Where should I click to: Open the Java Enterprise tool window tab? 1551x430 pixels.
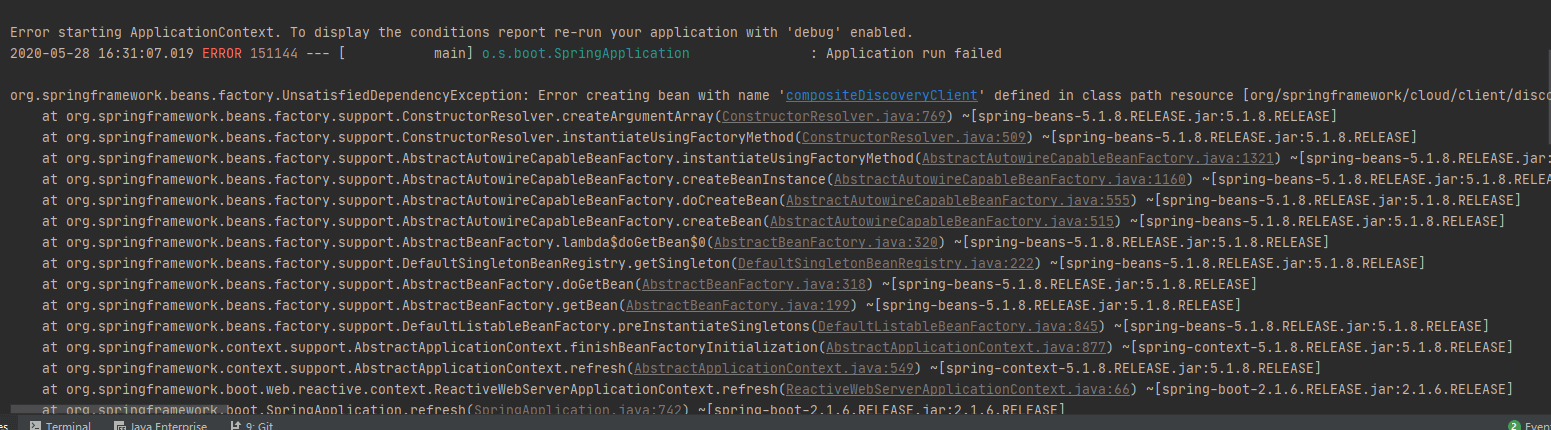[167, 425]
